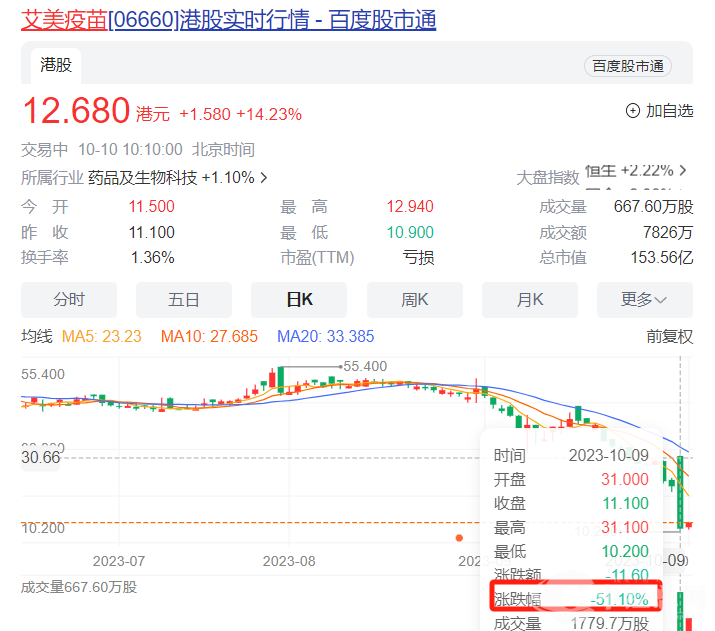Click the 成交额 value 7826万
The image size is (715, 631).
tap(668, 233)
